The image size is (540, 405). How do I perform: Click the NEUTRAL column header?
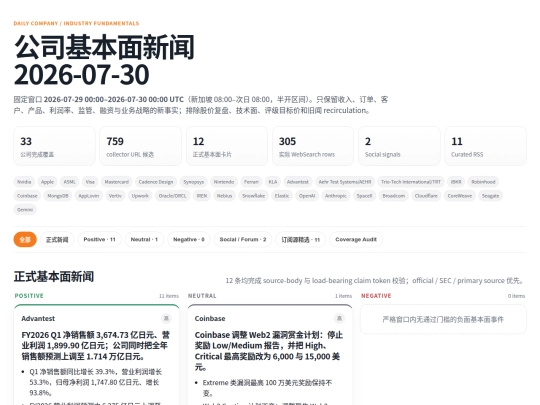tap(202, 296)
